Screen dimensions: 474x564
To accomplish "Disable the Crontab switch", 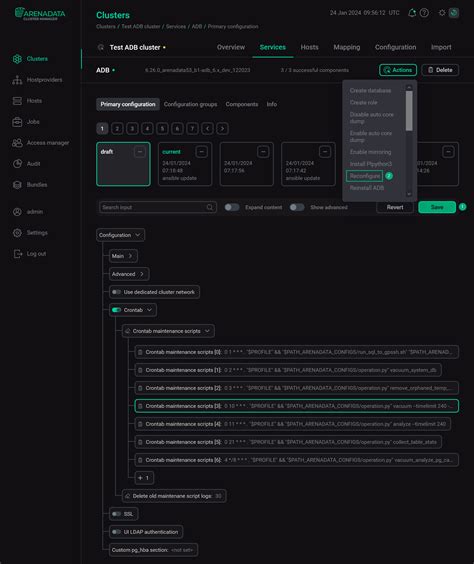I will pyautogui.click(x=116, y=310).
